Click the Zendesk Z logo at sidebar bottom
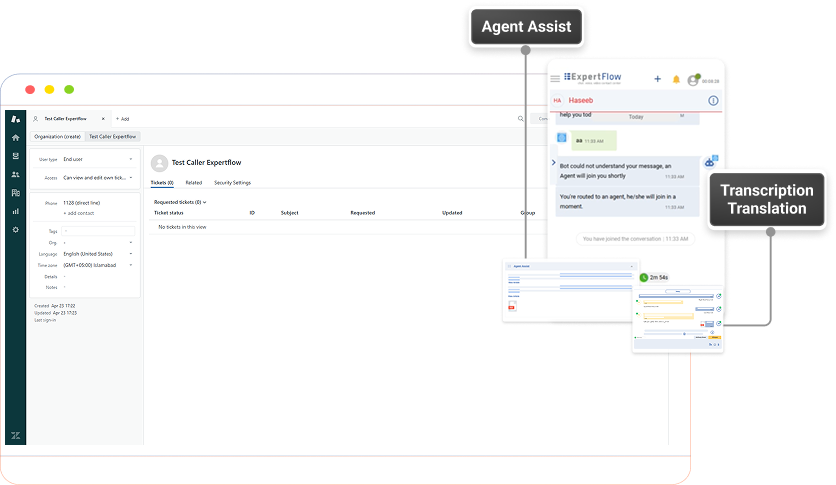 click(15, 435)
